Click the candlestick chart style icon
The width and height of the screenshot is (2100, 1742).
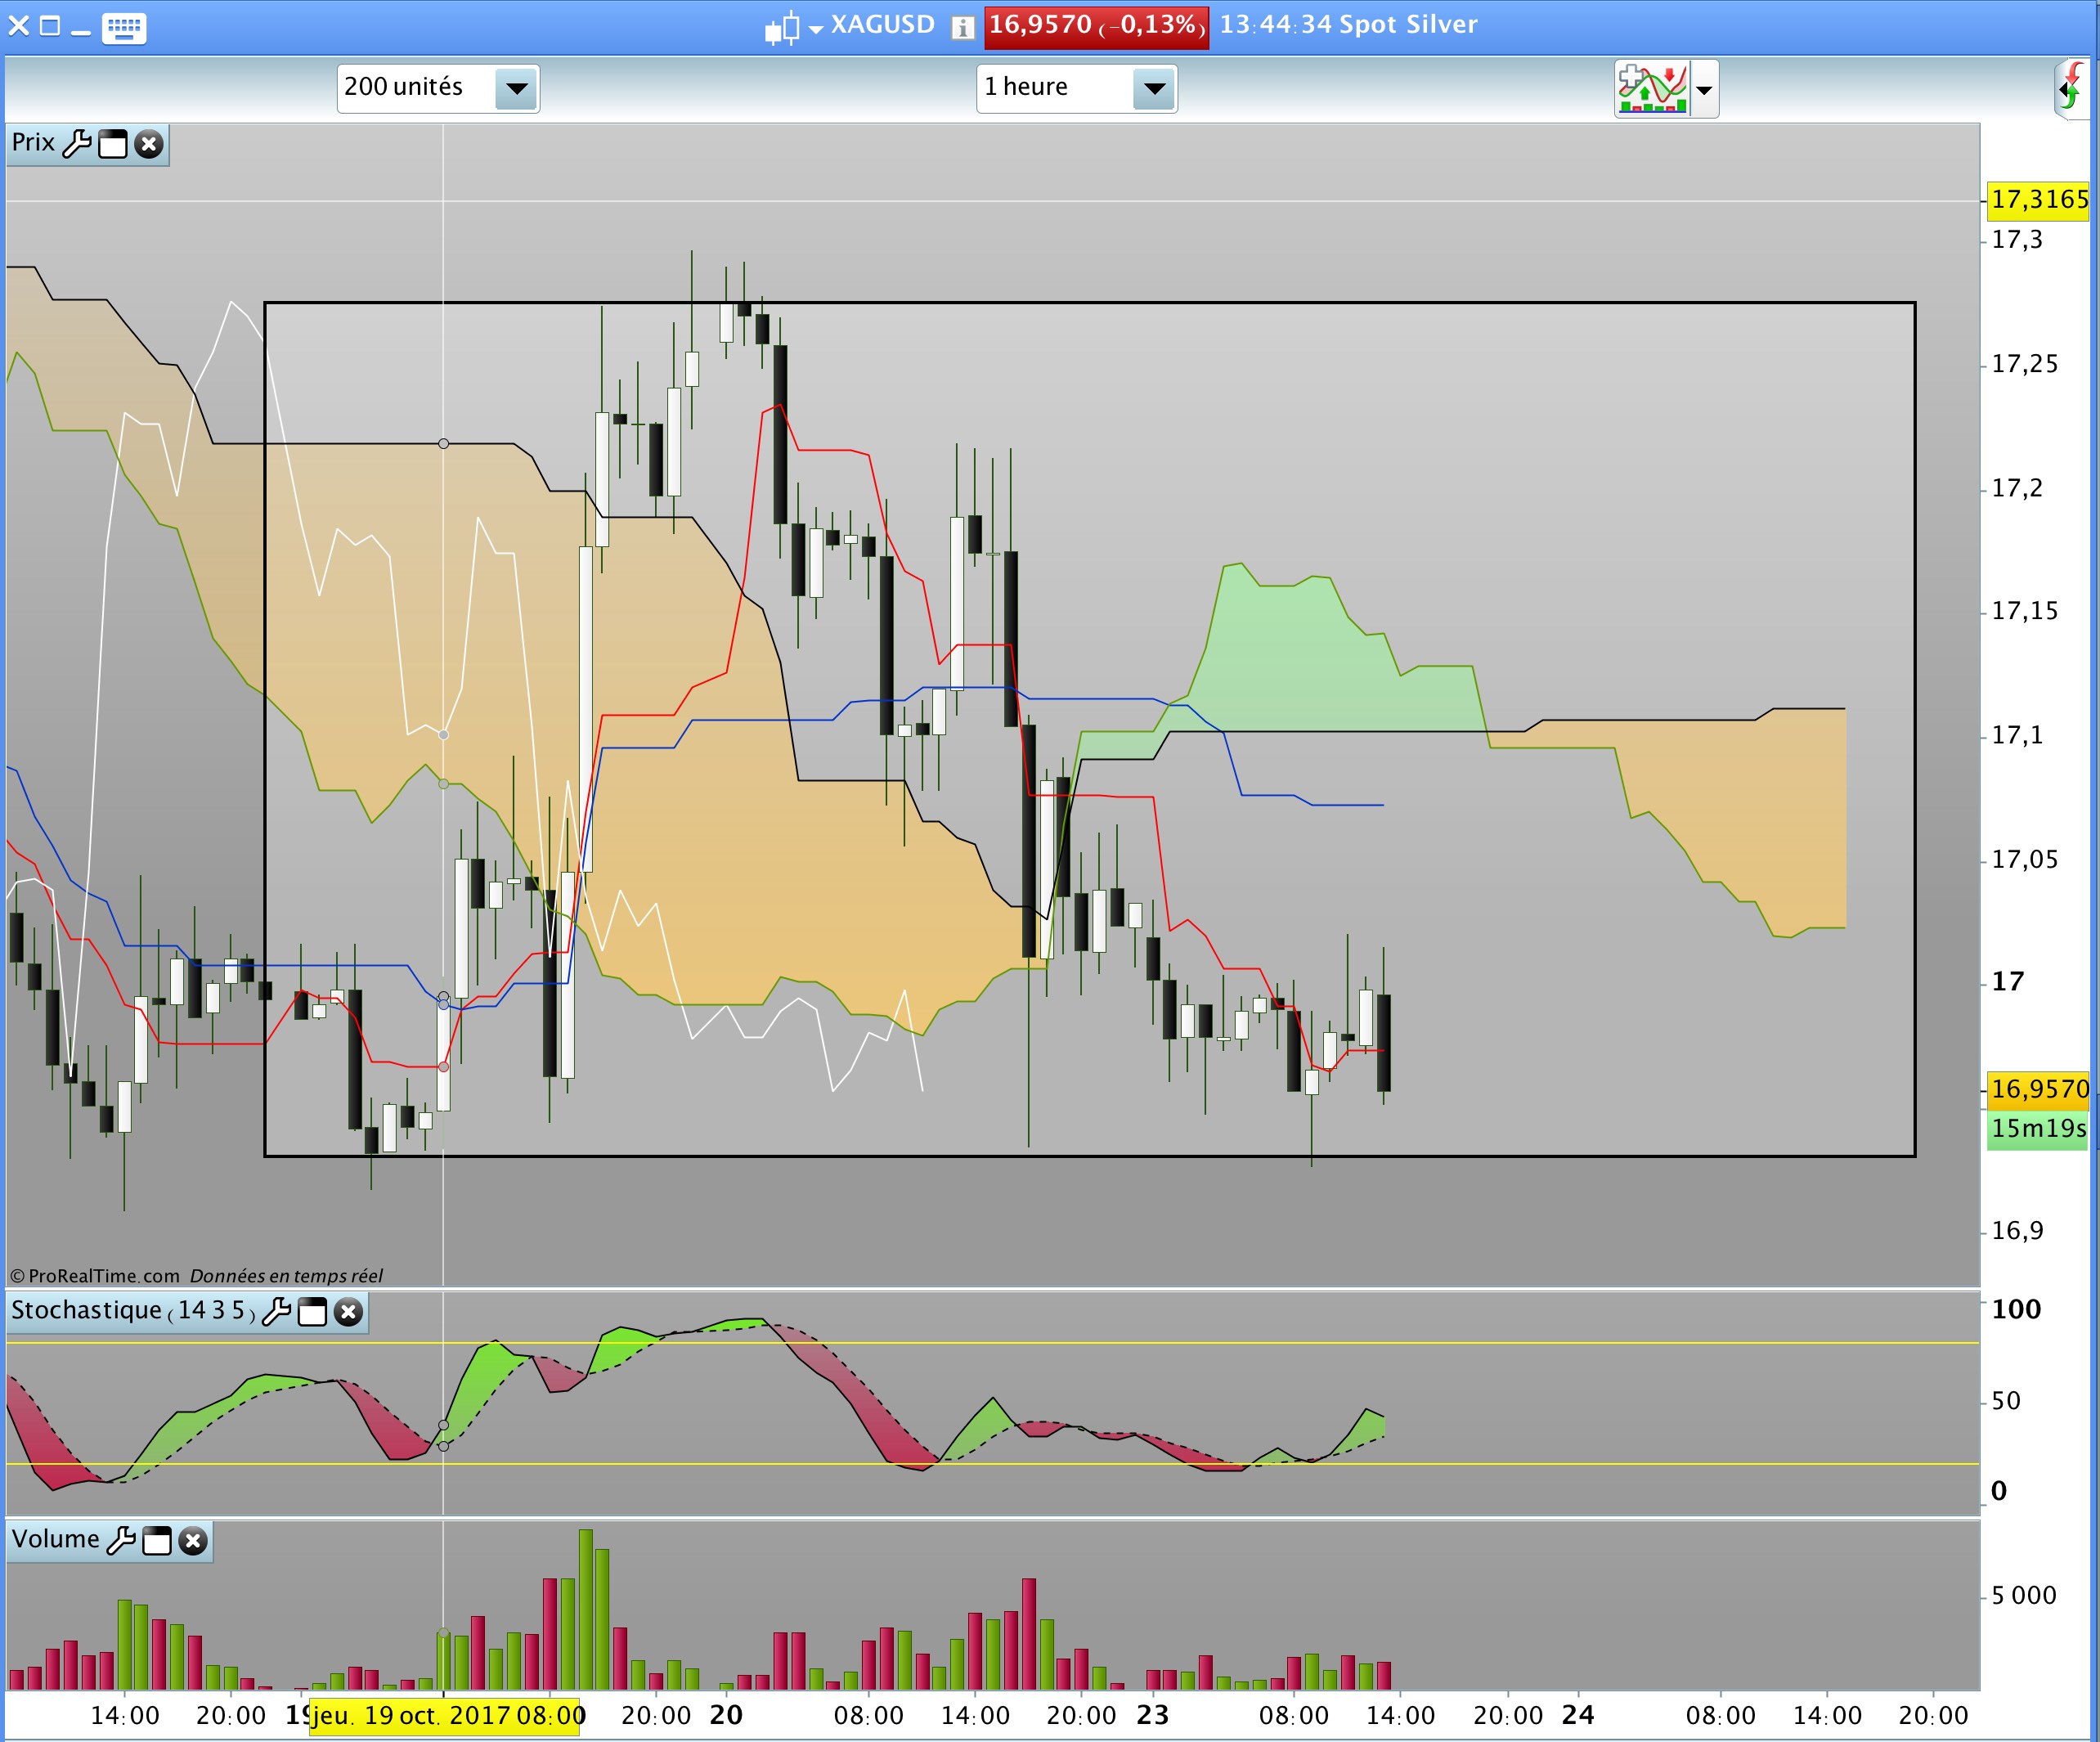point(783,27)
